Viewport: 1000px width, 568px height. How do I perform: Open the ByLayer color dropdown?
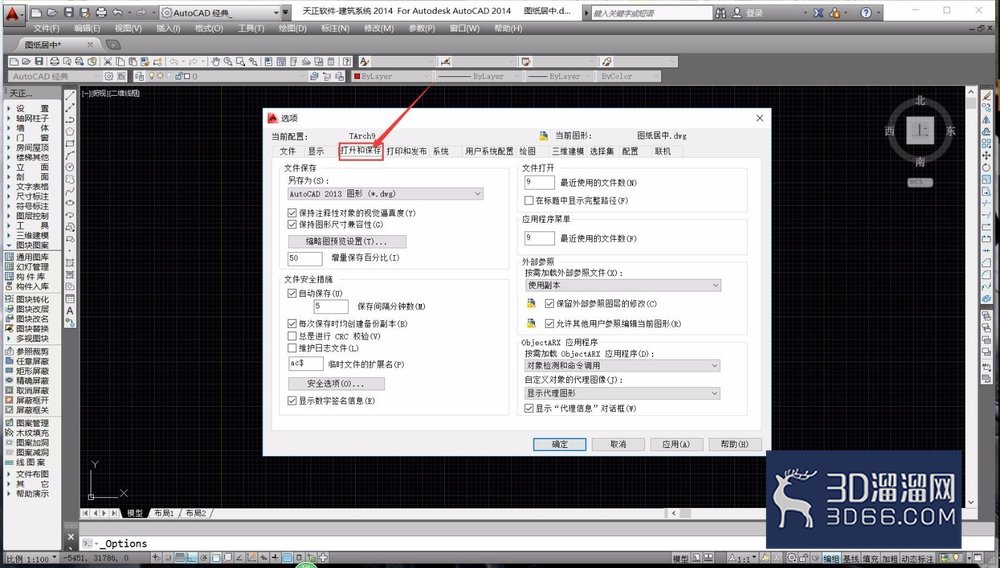pyautogui.click(x=392, y=76)
